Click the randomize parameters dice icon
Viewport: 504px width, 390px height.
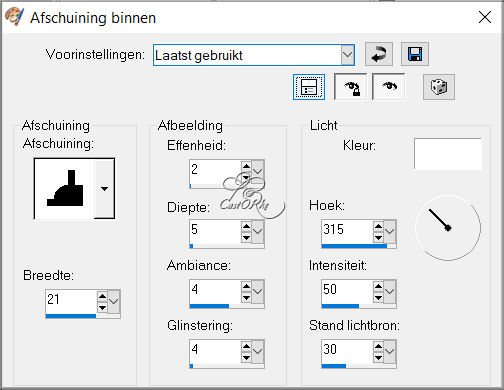coord(439,87)
